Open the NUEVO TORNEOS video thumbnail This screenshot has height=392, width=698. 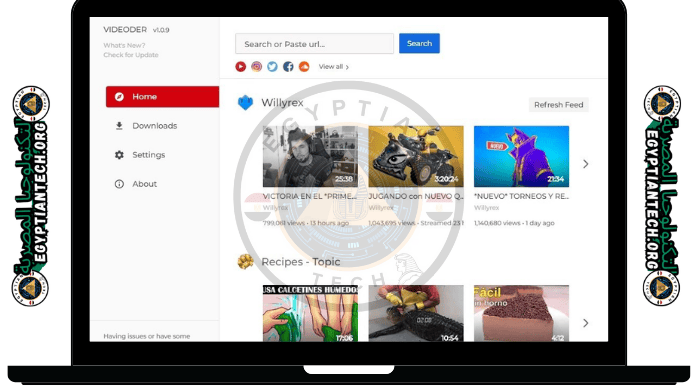[521, 156]
